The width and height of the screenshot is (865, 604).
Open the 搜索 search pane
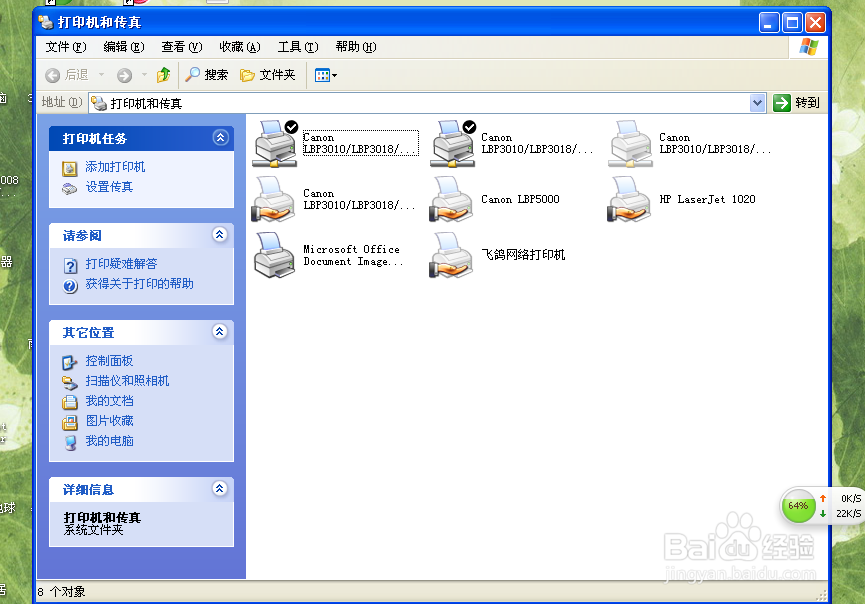pyautogui.click(x=206, y=75)
